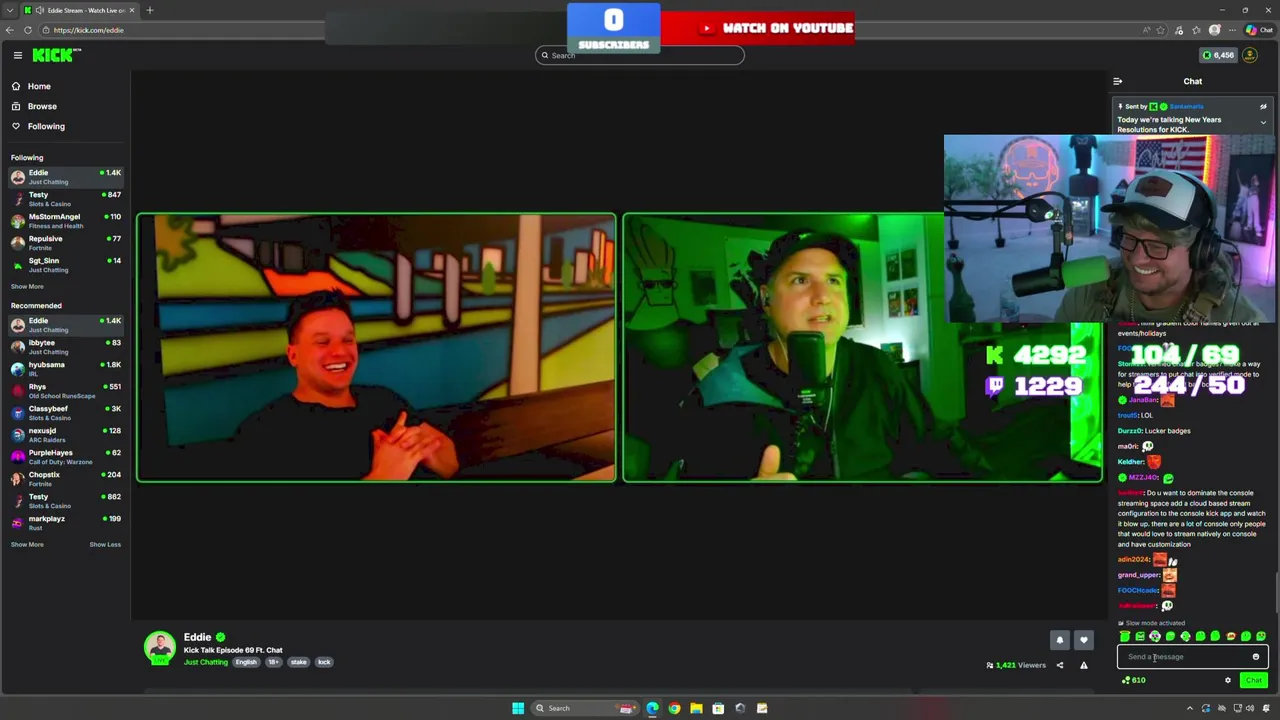Image resolution: width=1280 pixels, height=720 pixels.
Task: Click the 18+ tag
Action: tap(273, 662)
